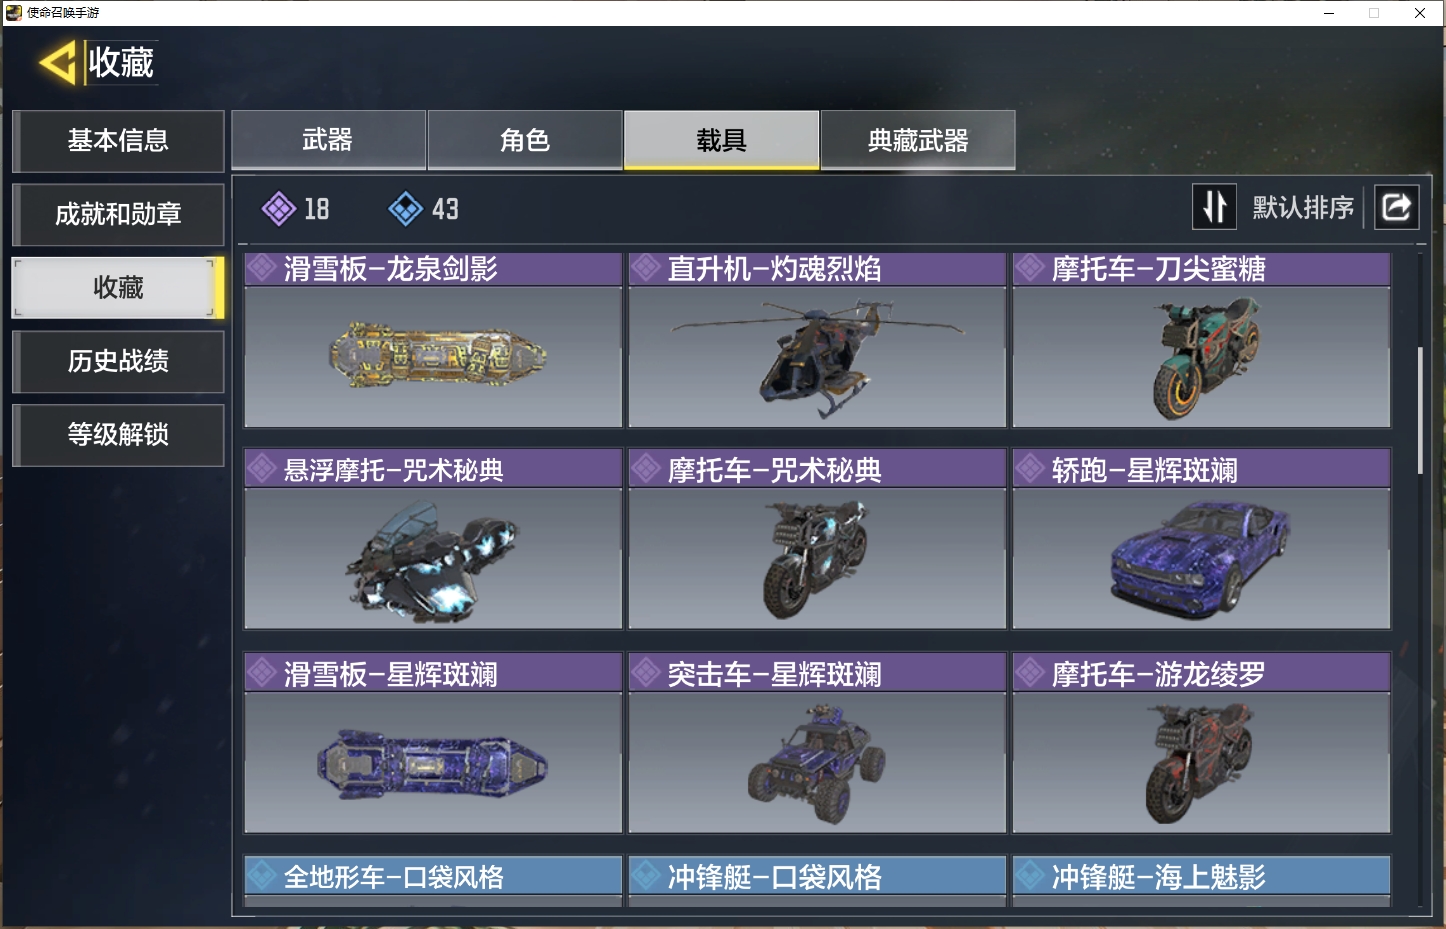Viewport: 1446px width, 929px height.
Task: Open 历史战绩 section
Action: 118,361
